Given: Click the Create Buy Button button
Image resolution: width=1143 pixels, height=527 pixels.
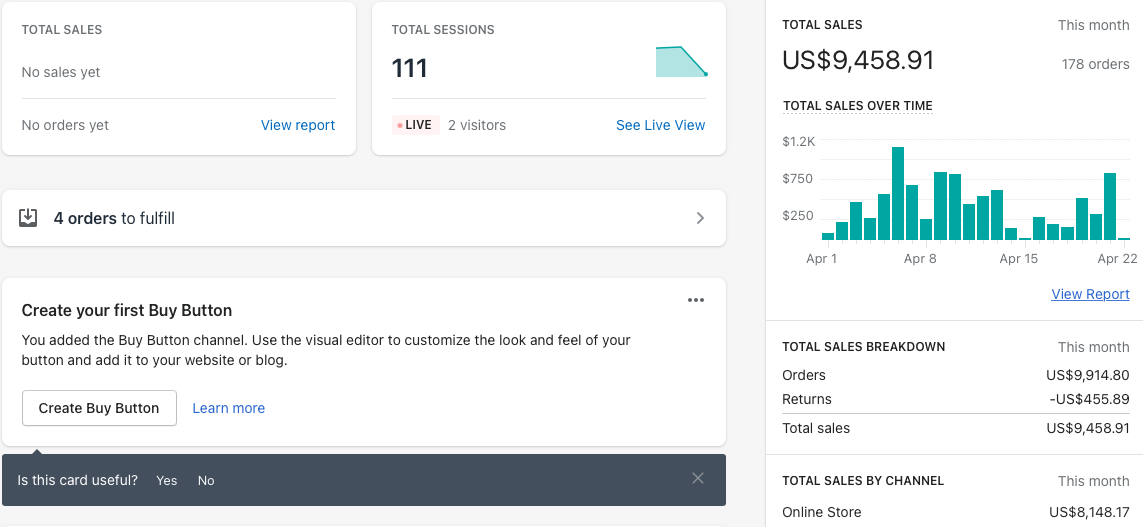Looking at the screenshot, I should click(99, 408).
